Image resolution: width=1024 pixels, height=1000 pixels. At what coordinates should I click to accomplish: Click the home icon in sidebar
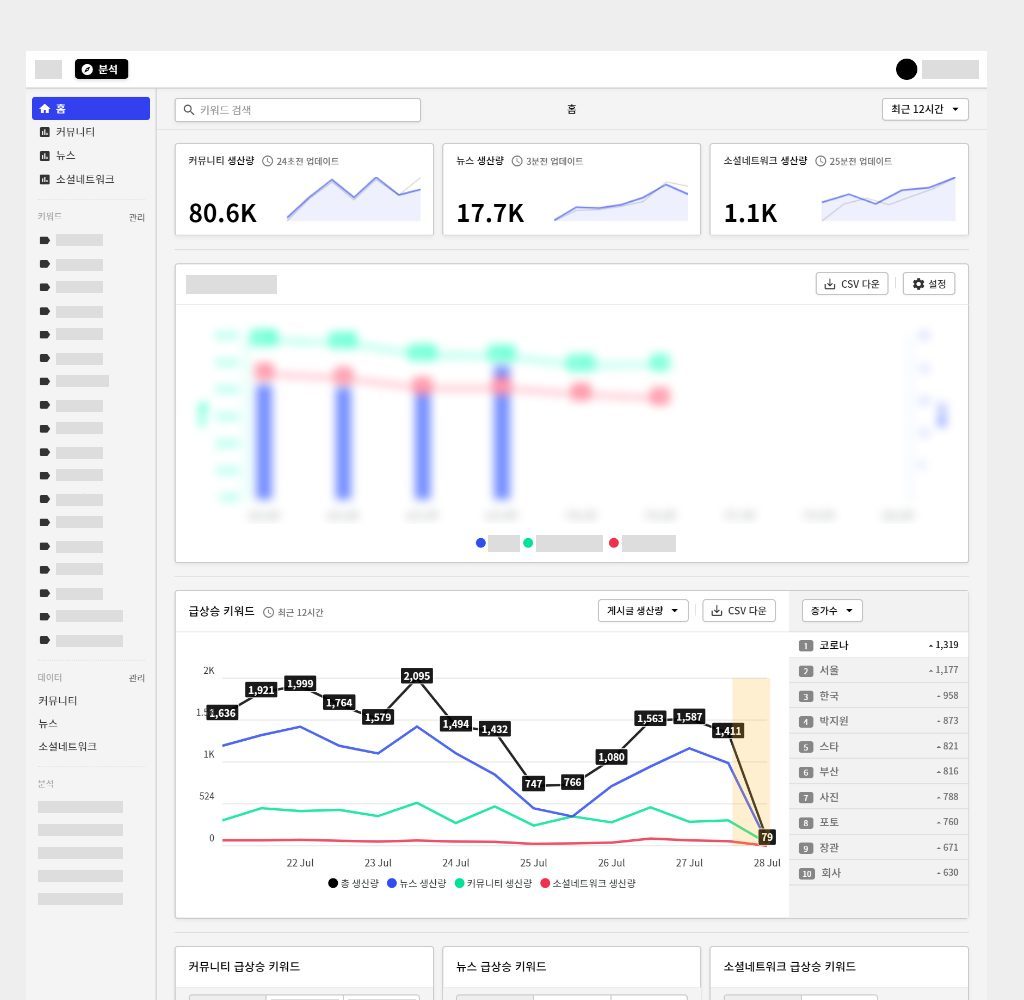click(x=44, y=109)
